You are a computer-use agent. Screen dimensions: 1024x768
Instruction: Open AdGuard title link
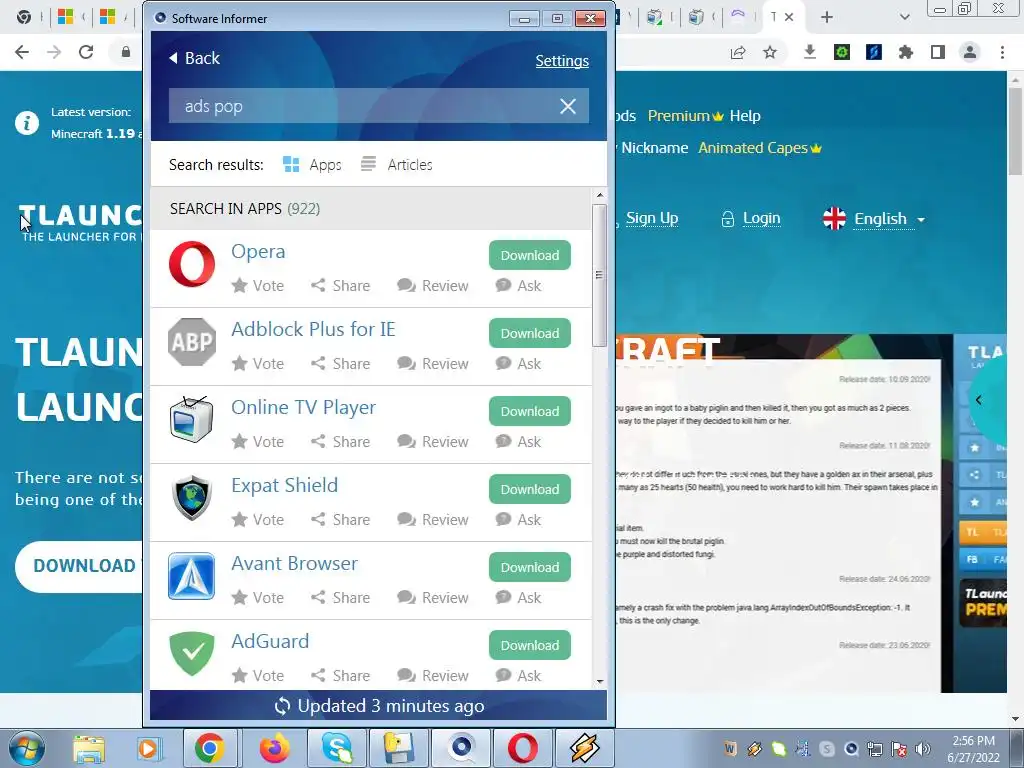tap(270, 641)
